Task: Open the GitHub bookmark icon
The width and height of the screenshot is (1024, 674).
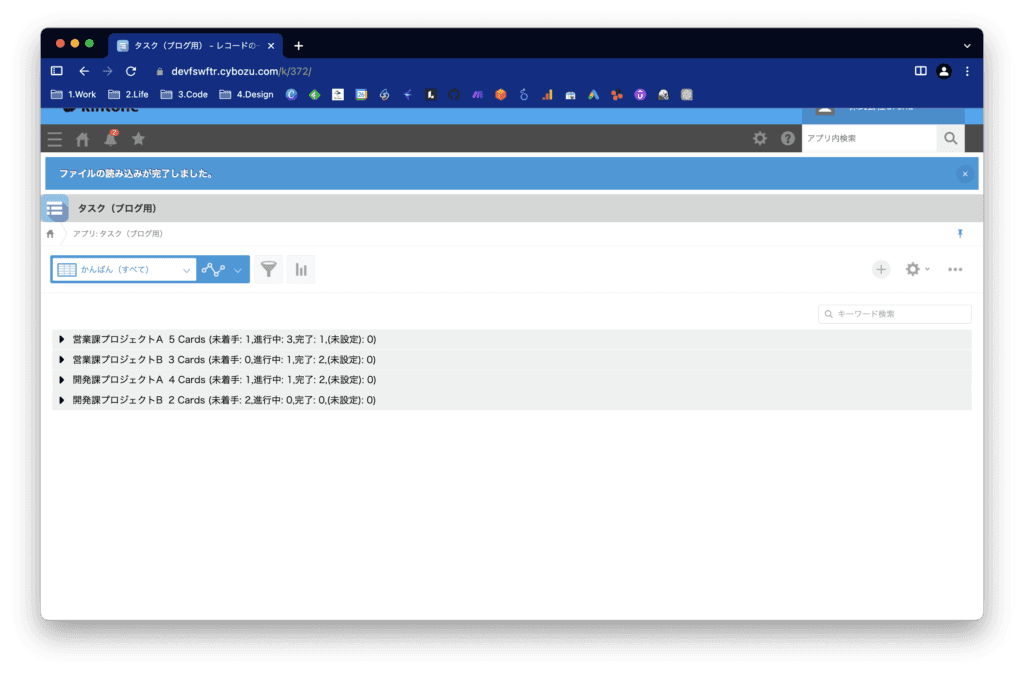Action: [x=454, y=95]
